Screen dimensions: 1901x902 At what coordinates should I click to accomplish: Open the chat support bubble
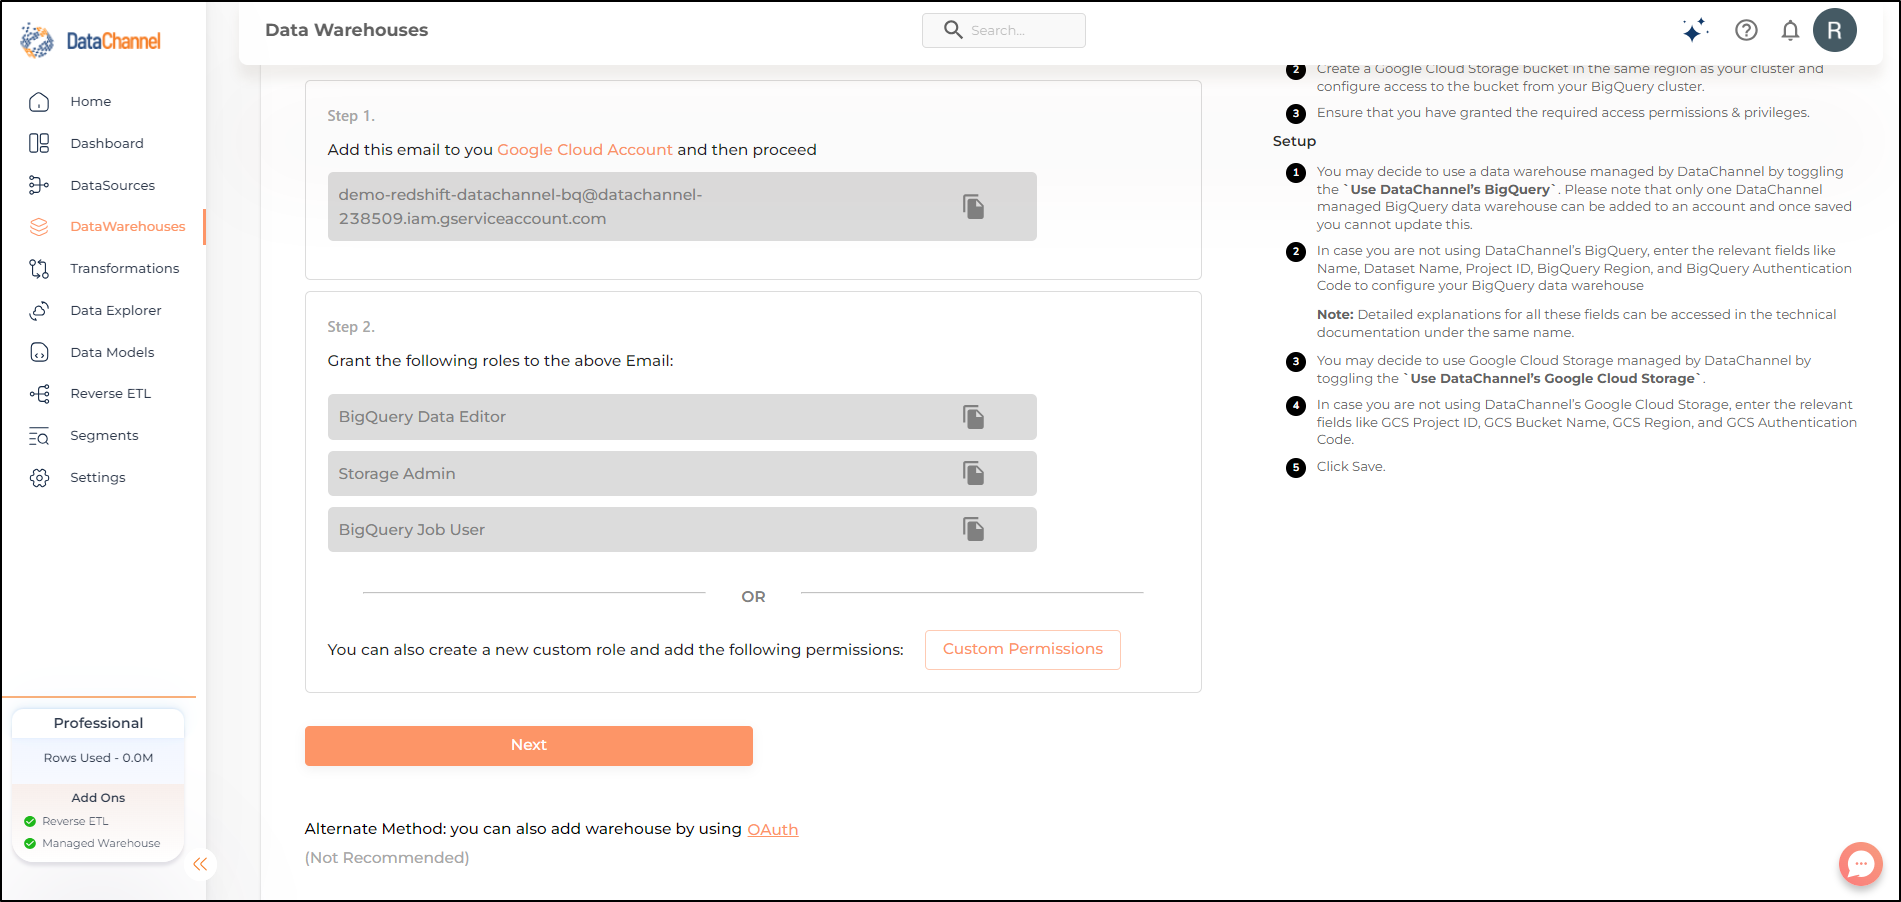pos(1860,864)
